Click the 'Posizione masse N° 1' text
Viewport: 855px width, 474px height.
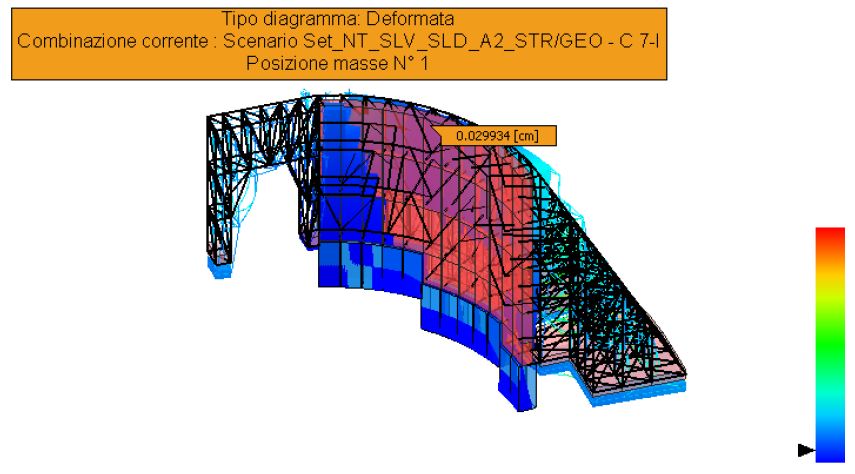click(337, 64)
